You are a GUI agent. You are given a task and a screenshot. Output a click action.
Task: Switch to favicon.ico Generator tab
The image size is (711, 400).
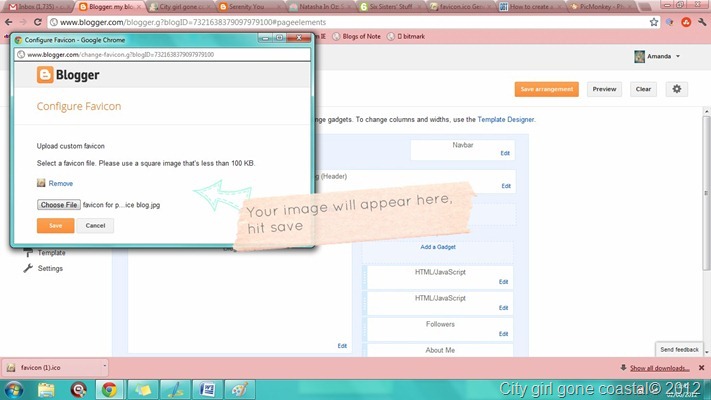pos(460,6)
